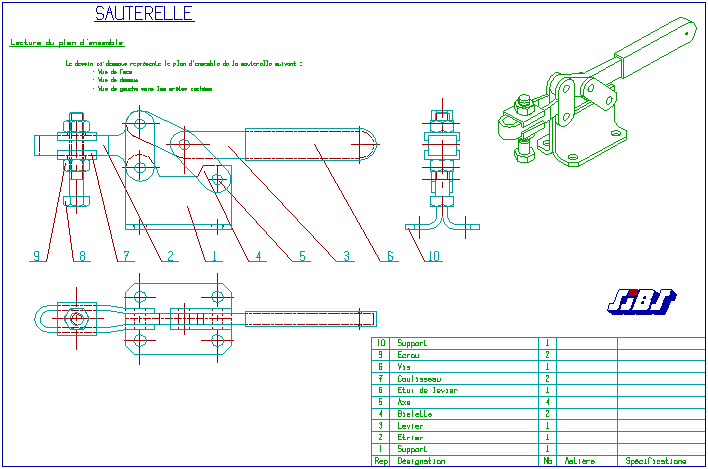
Task: Click the 'Spécifications' column header
Action: 655,461
